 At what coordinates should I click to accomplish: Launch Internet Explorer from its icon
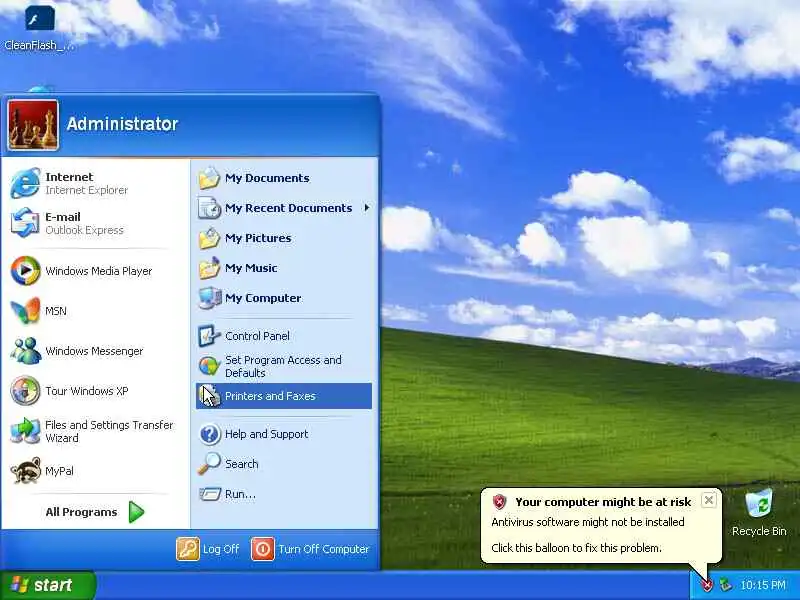tap(25, 183)
